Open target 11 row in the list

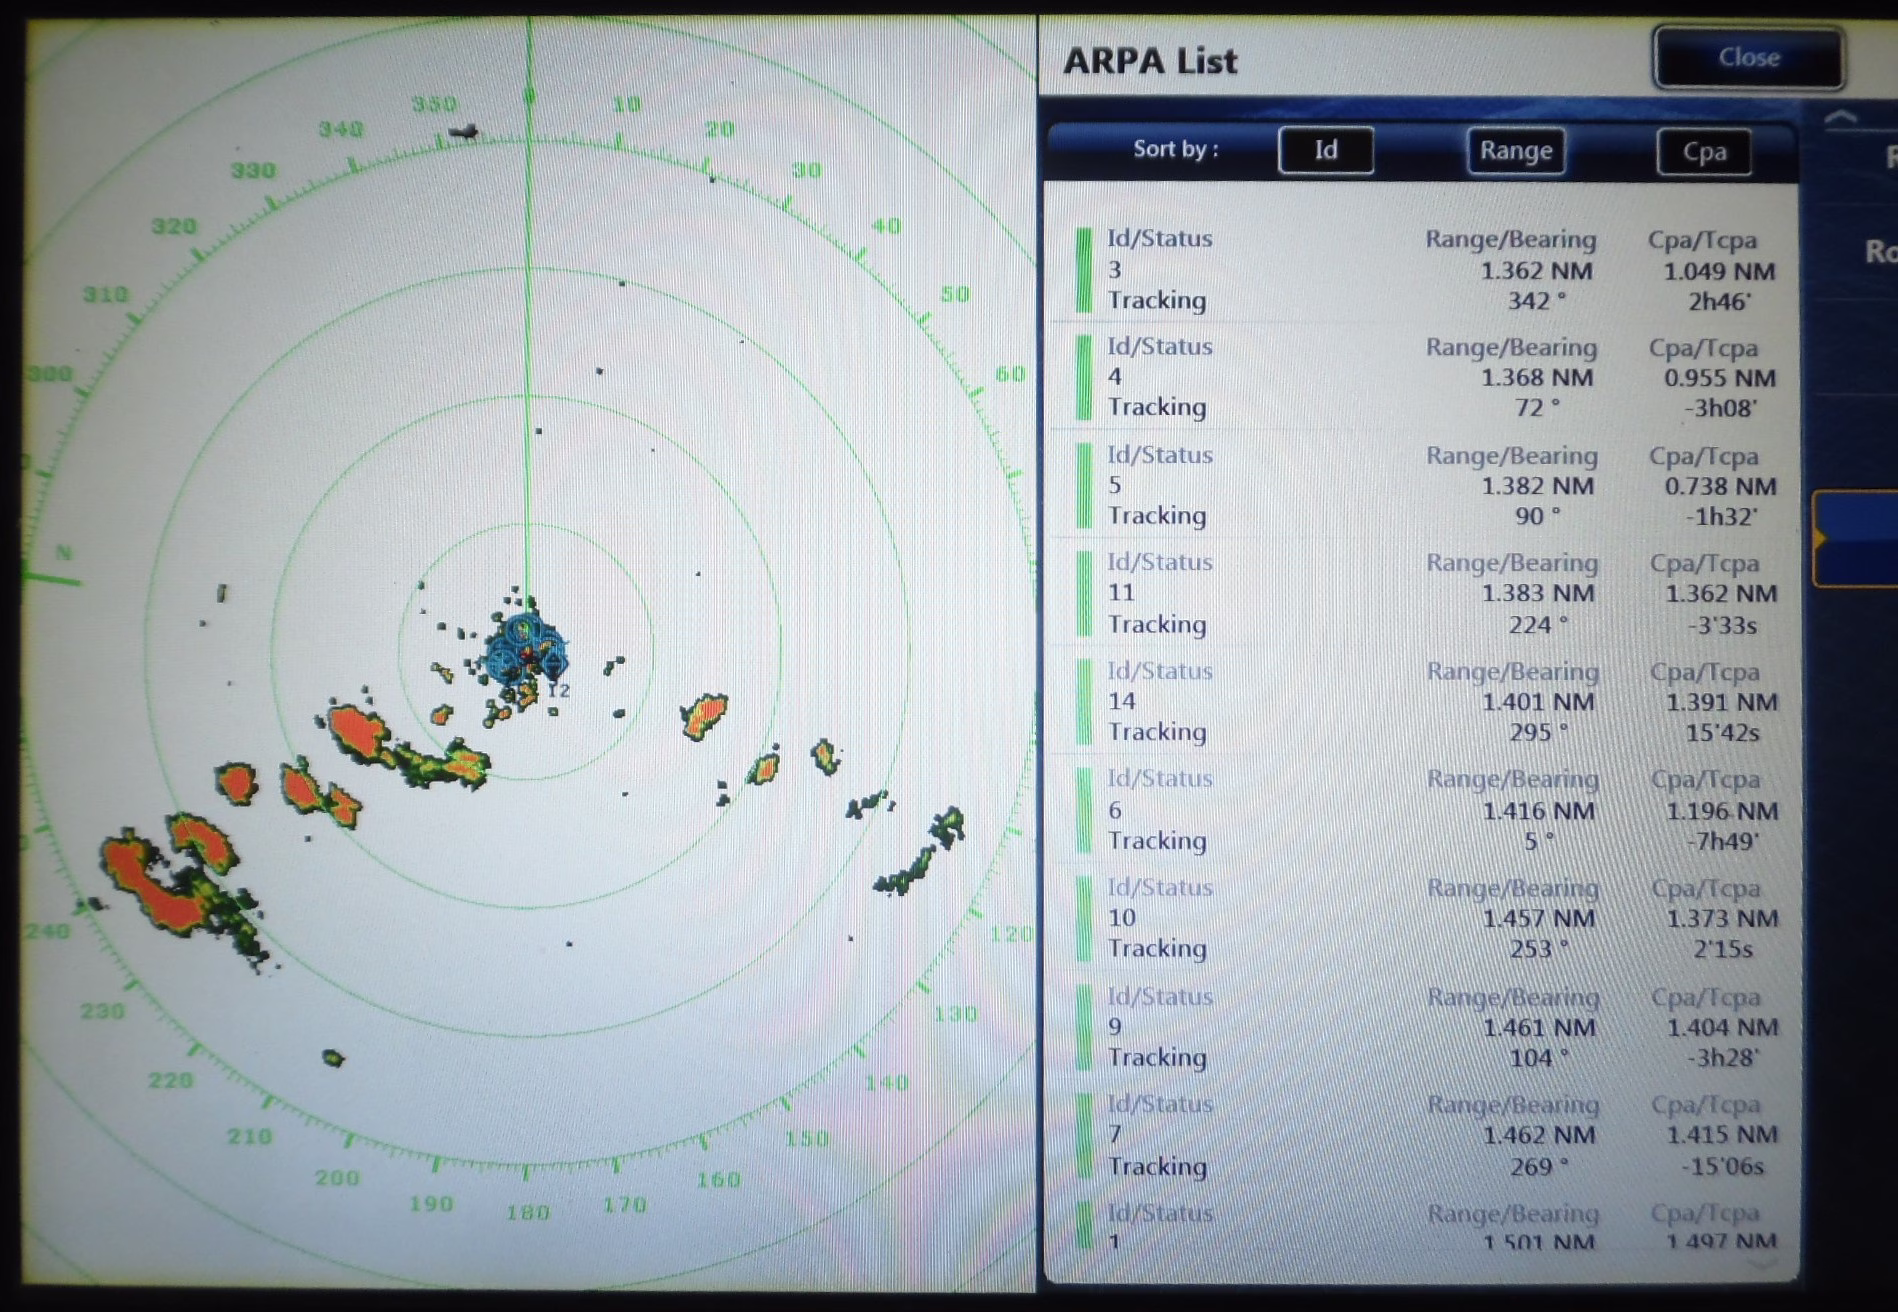tap(1420, 594)
